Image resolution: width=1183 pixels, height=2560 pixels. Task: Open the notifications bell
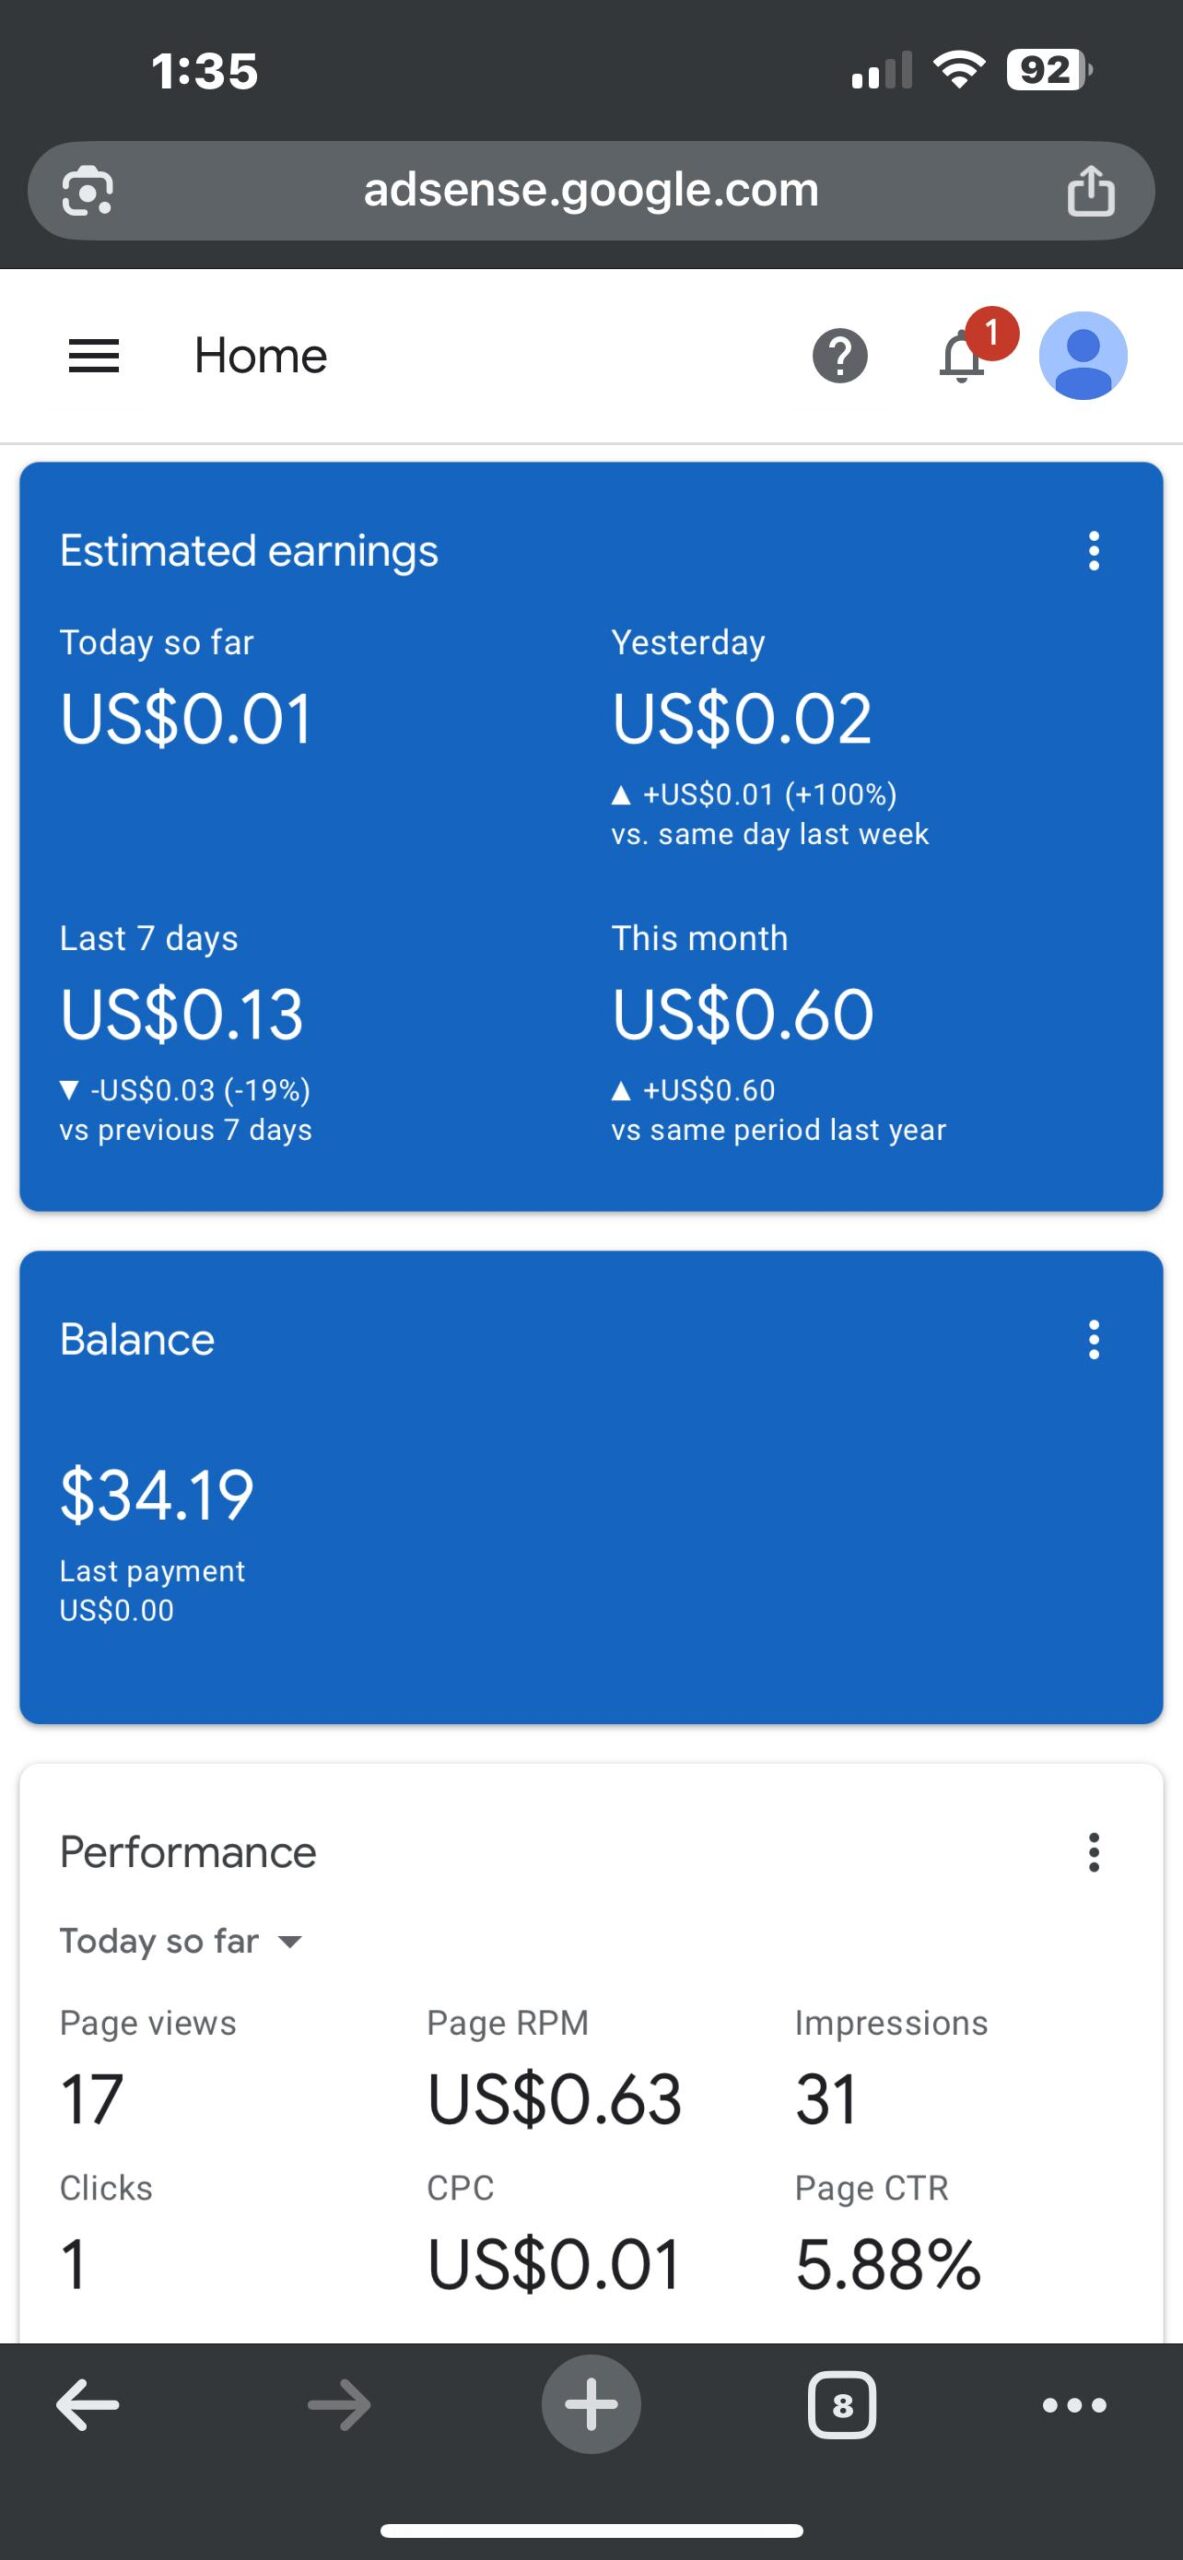(x=963, y=356)
